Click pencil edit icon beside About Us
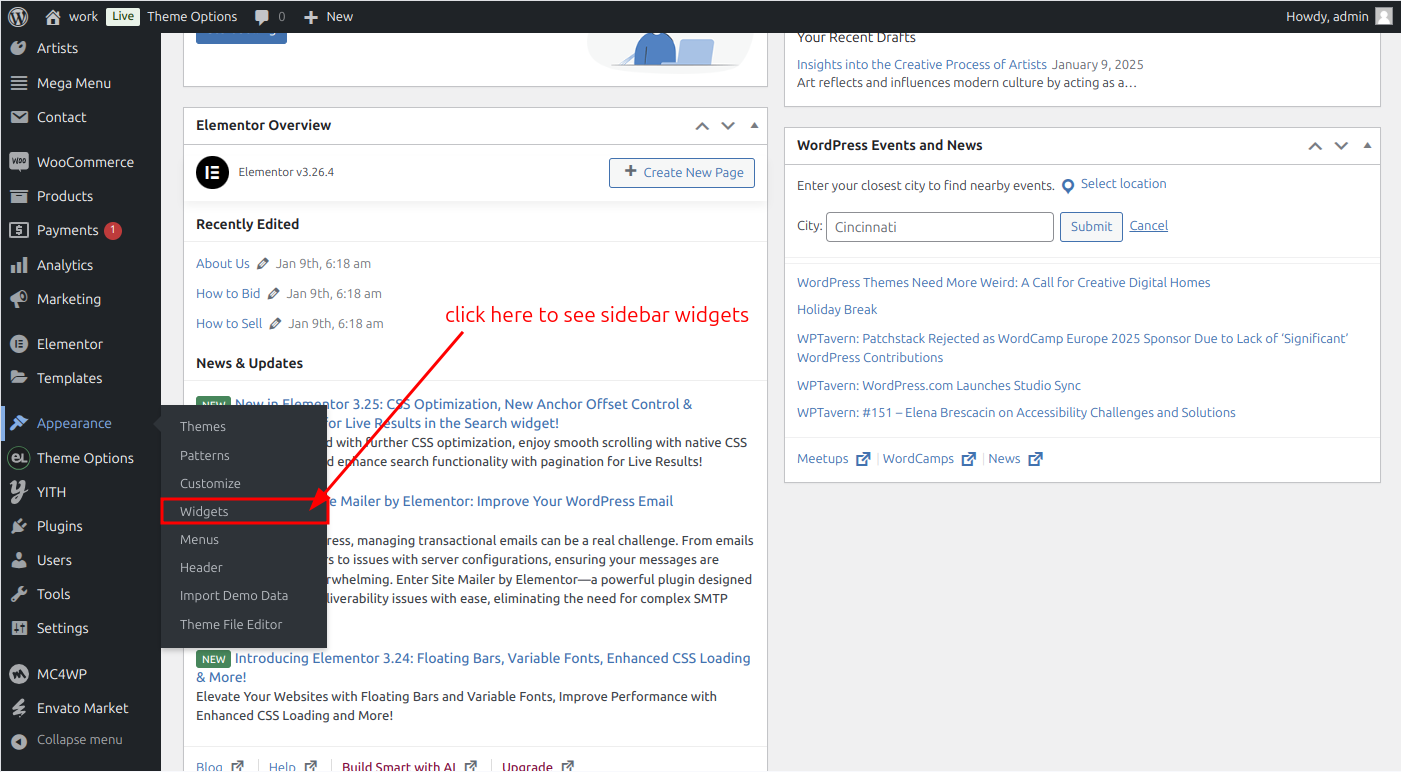The width and height of the screenshot is (1401, 772). pos(263,264)
